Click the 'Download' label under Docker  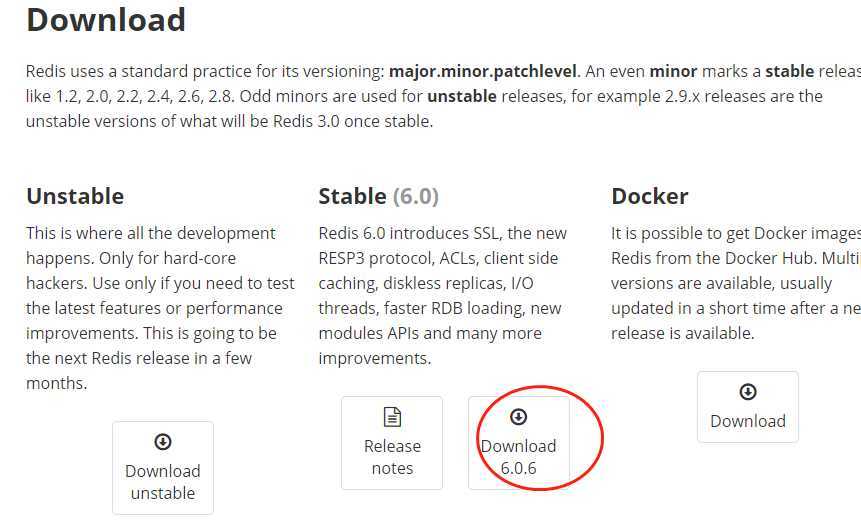tap(748, 421)
